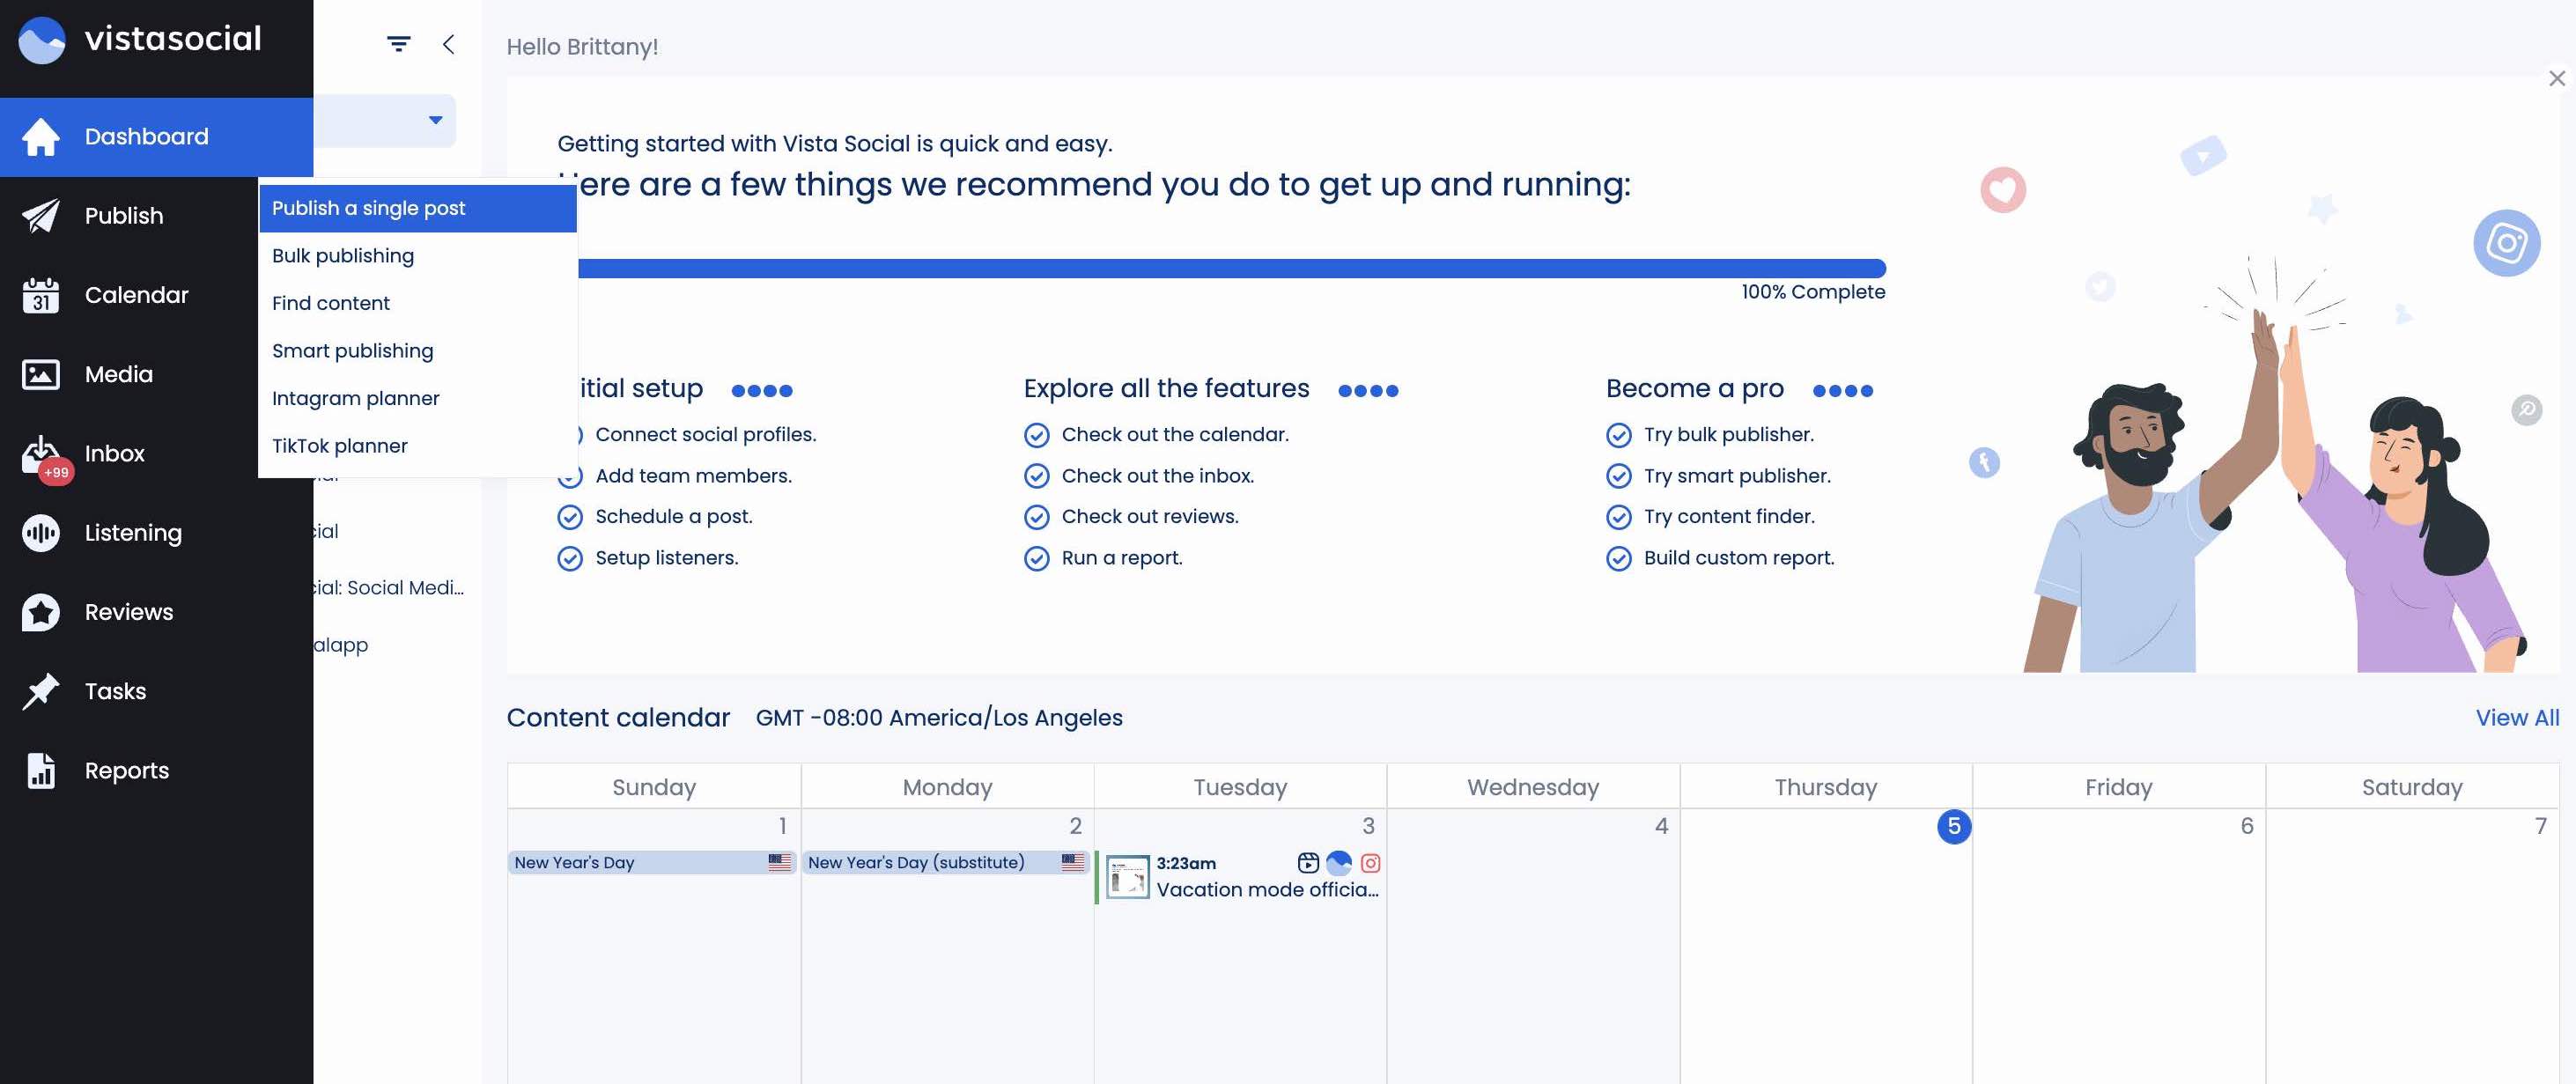The height and width of the screenshot is (1084, 2576).
Task: Expand the profile group dropdown arrow
Action: [x=435, y=120]
